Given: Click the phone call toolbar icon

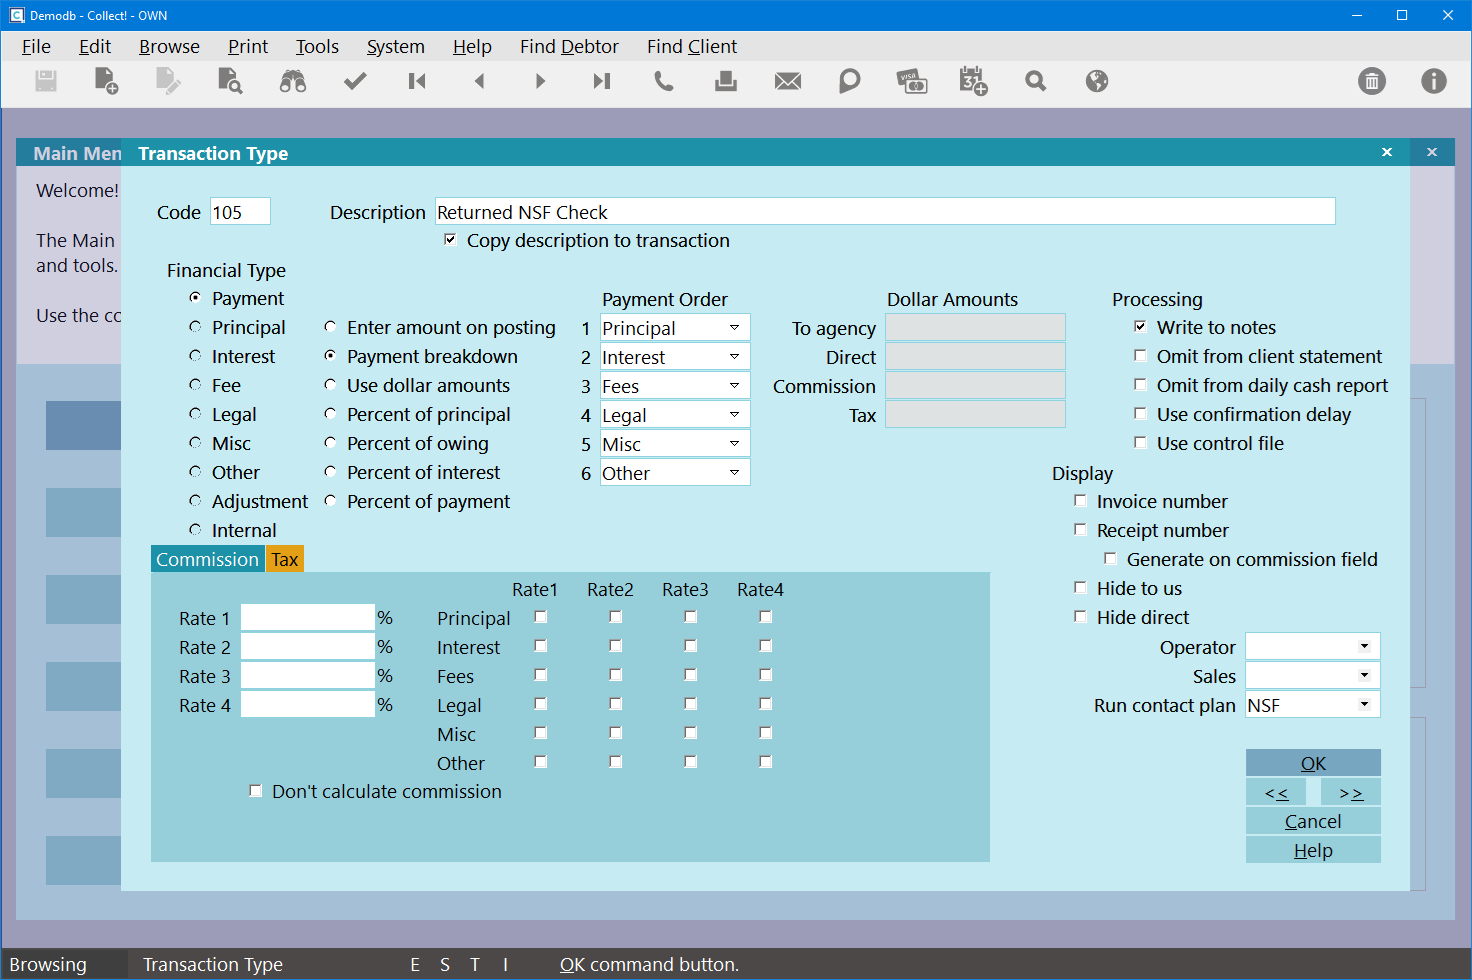Looking at the screenshot, I should tap(663, 81).
